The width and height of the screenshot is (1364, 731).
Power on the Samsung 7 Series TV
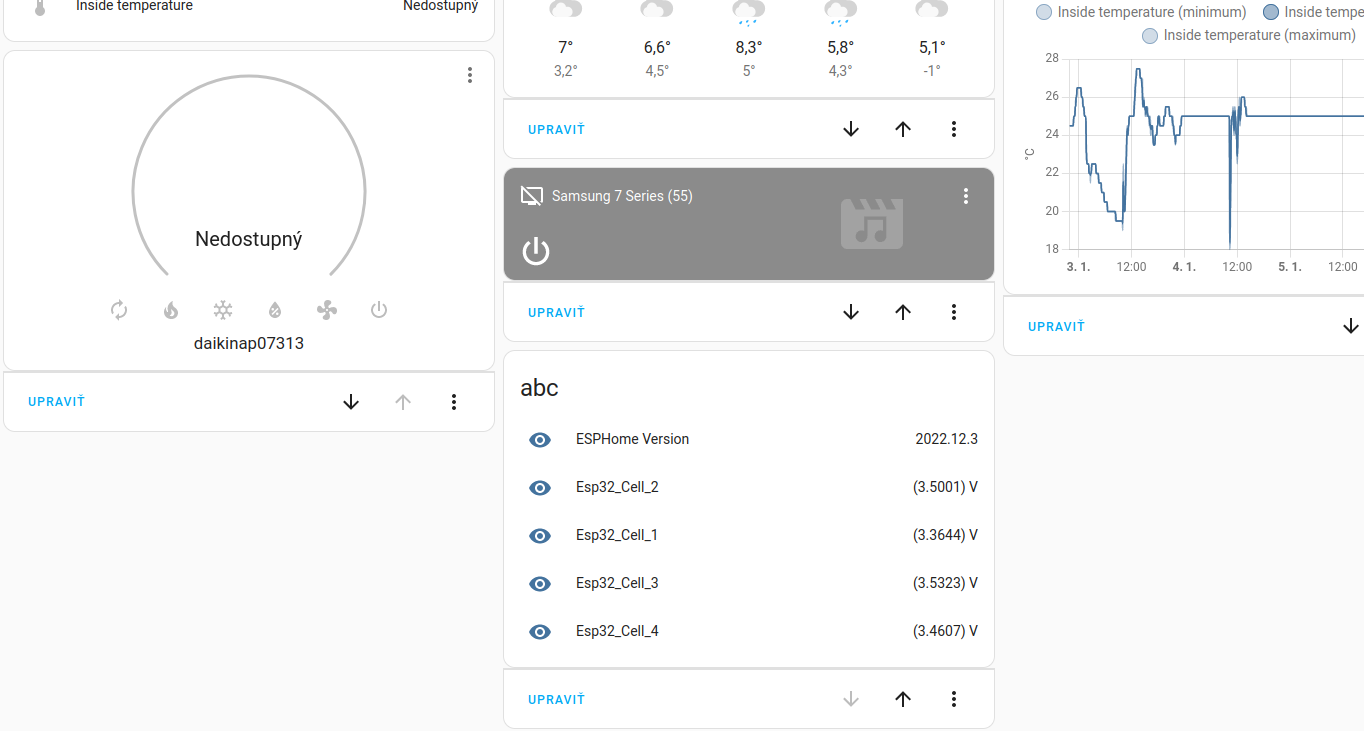[536, 251]
